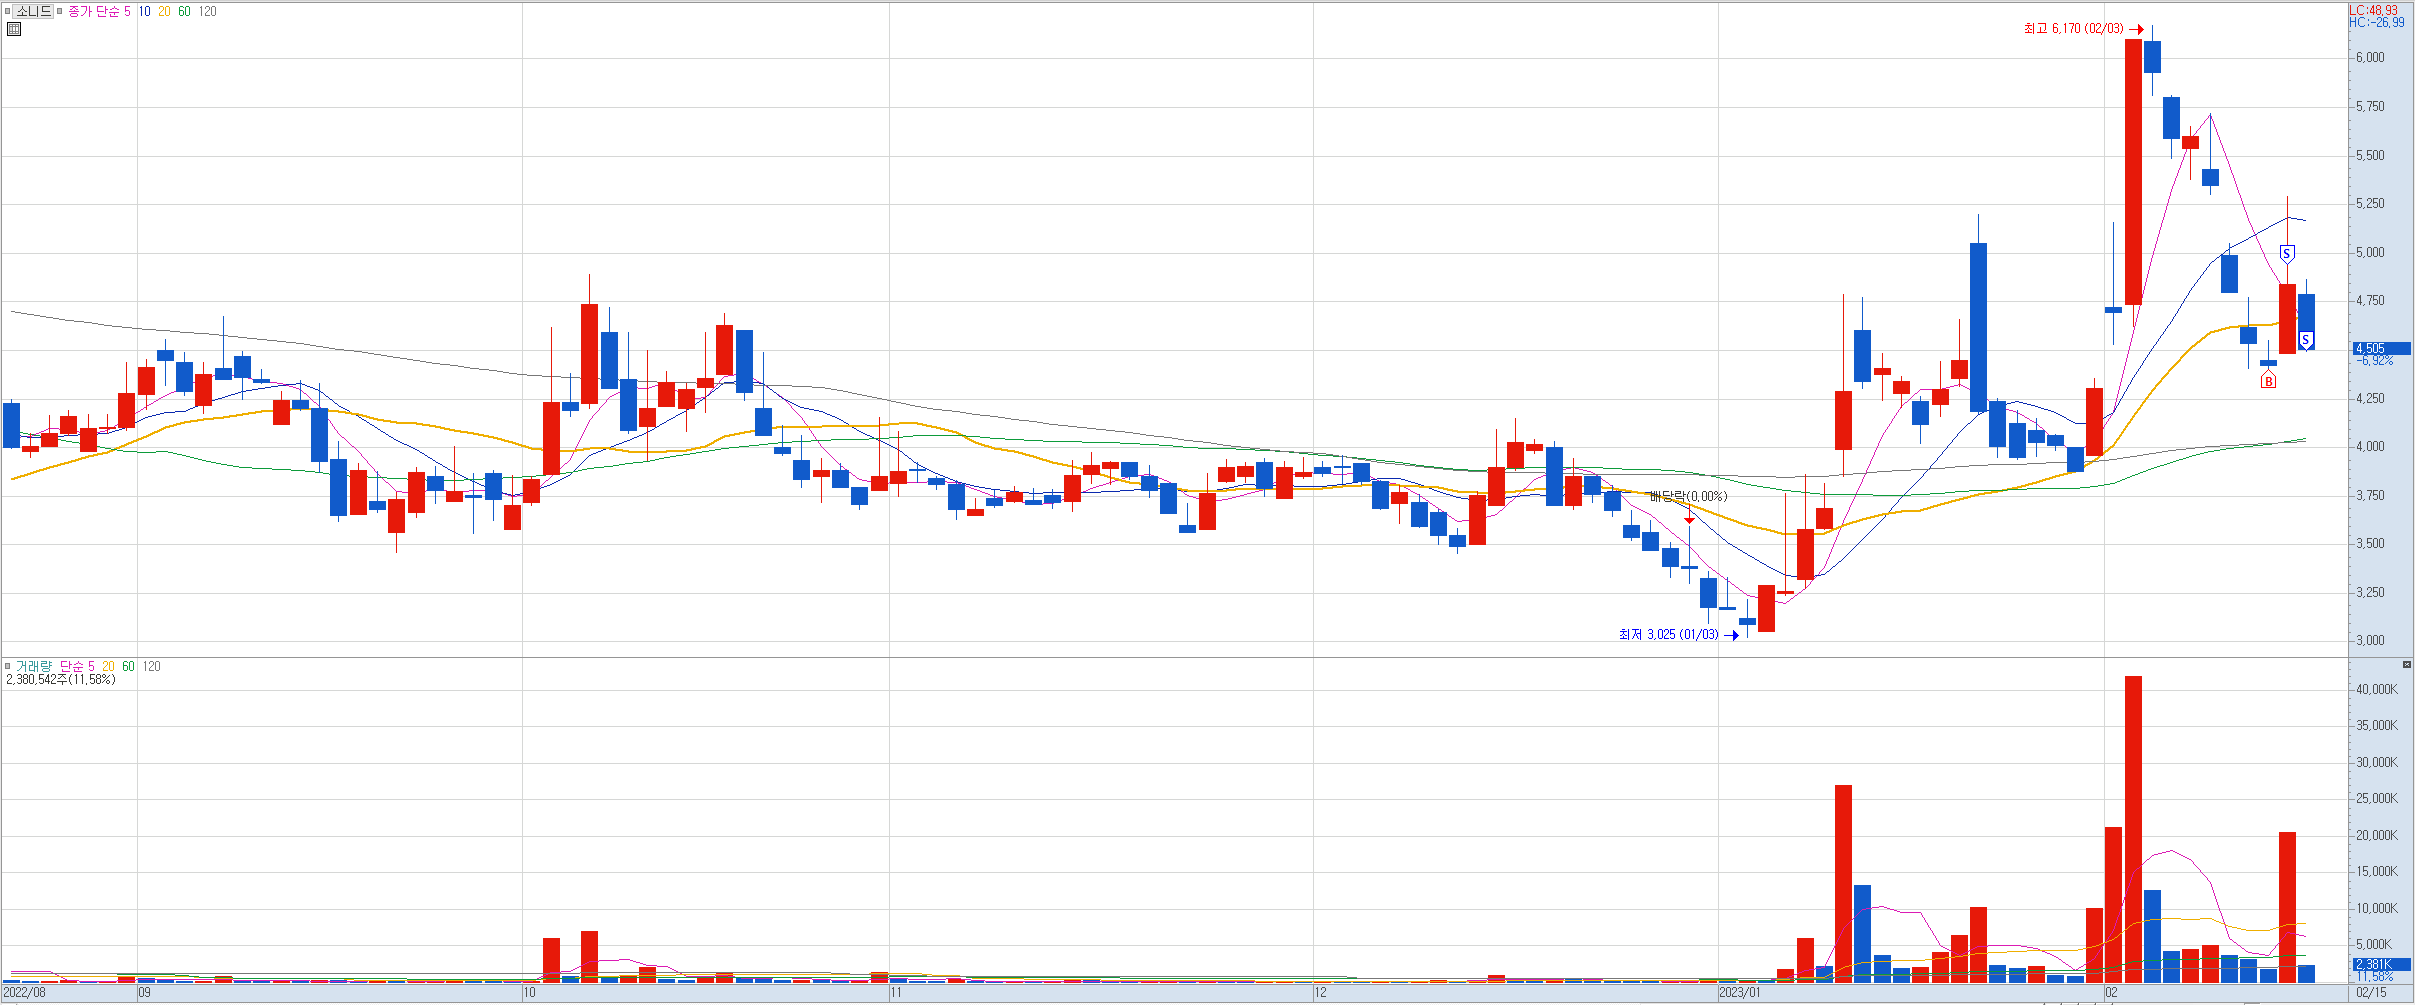Select the price 120-day moving average label
The width and height of the screenshot is (2415, 1005).
click(207, 11)
